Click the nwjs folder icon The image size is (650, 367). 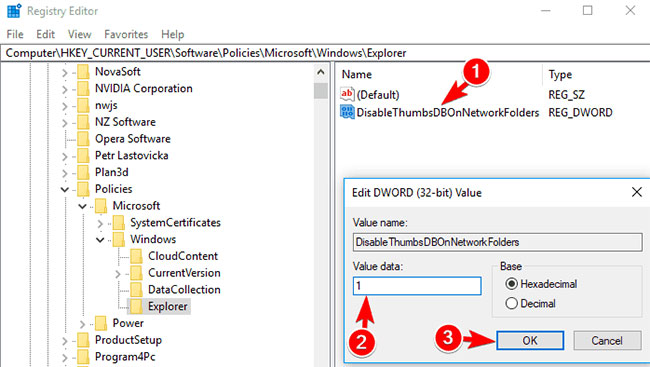83,105
